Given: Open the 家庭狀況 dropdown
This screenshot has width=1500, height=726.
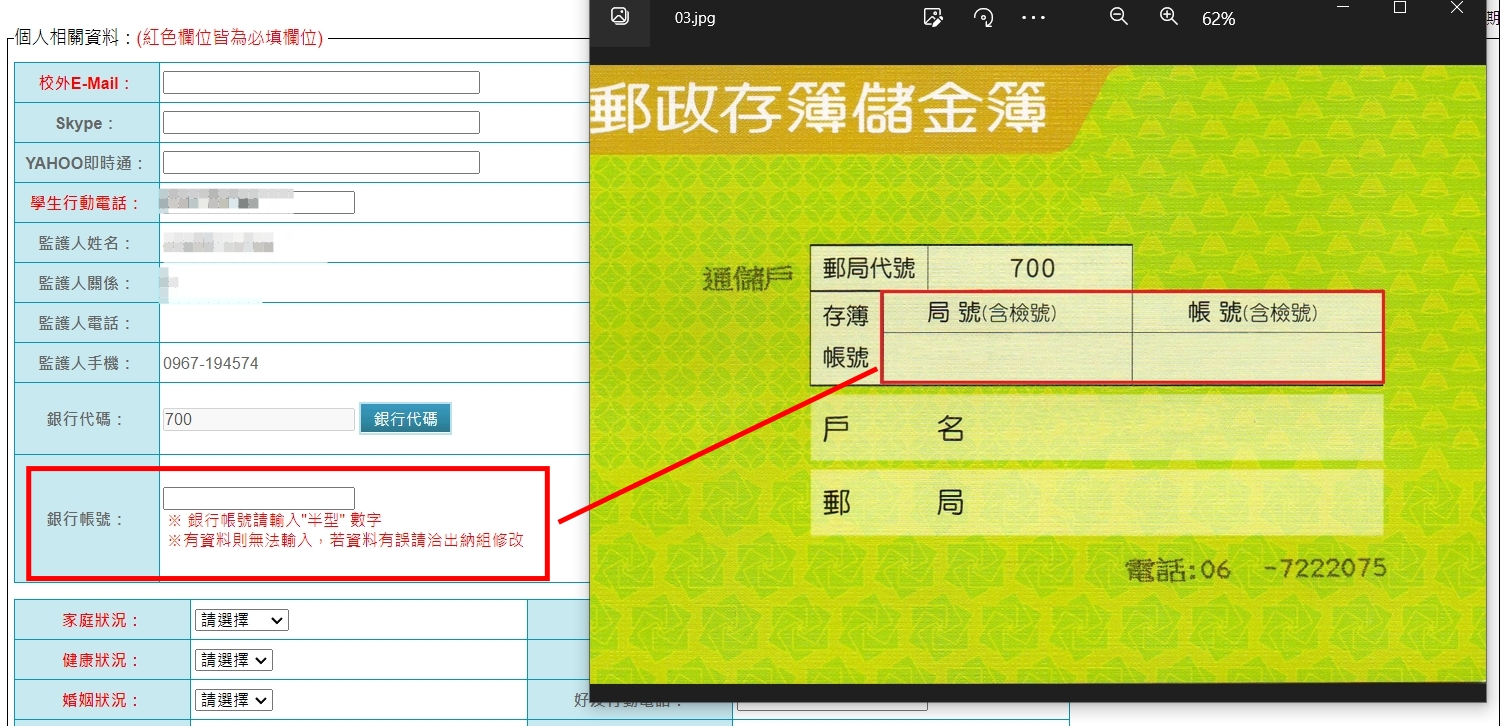Looking at the screenshot, I should [x=242, y=620].
